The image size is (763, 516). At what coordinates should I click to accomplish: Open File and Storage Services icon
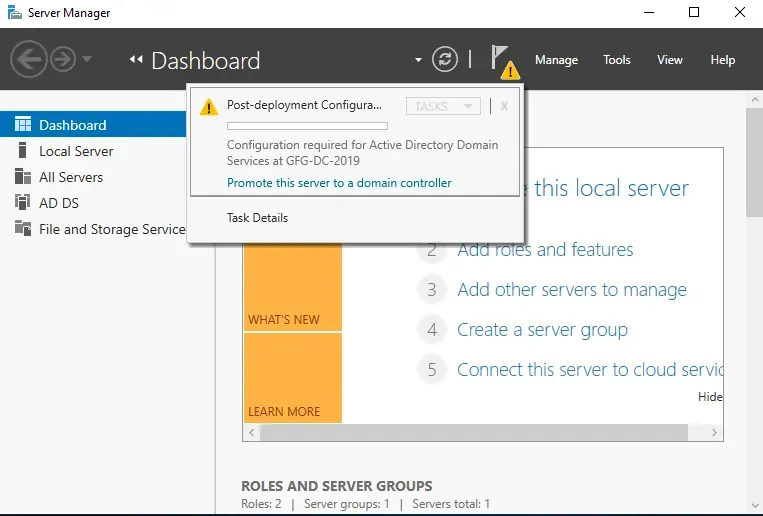pyautogui.click(x=23, y=228)
